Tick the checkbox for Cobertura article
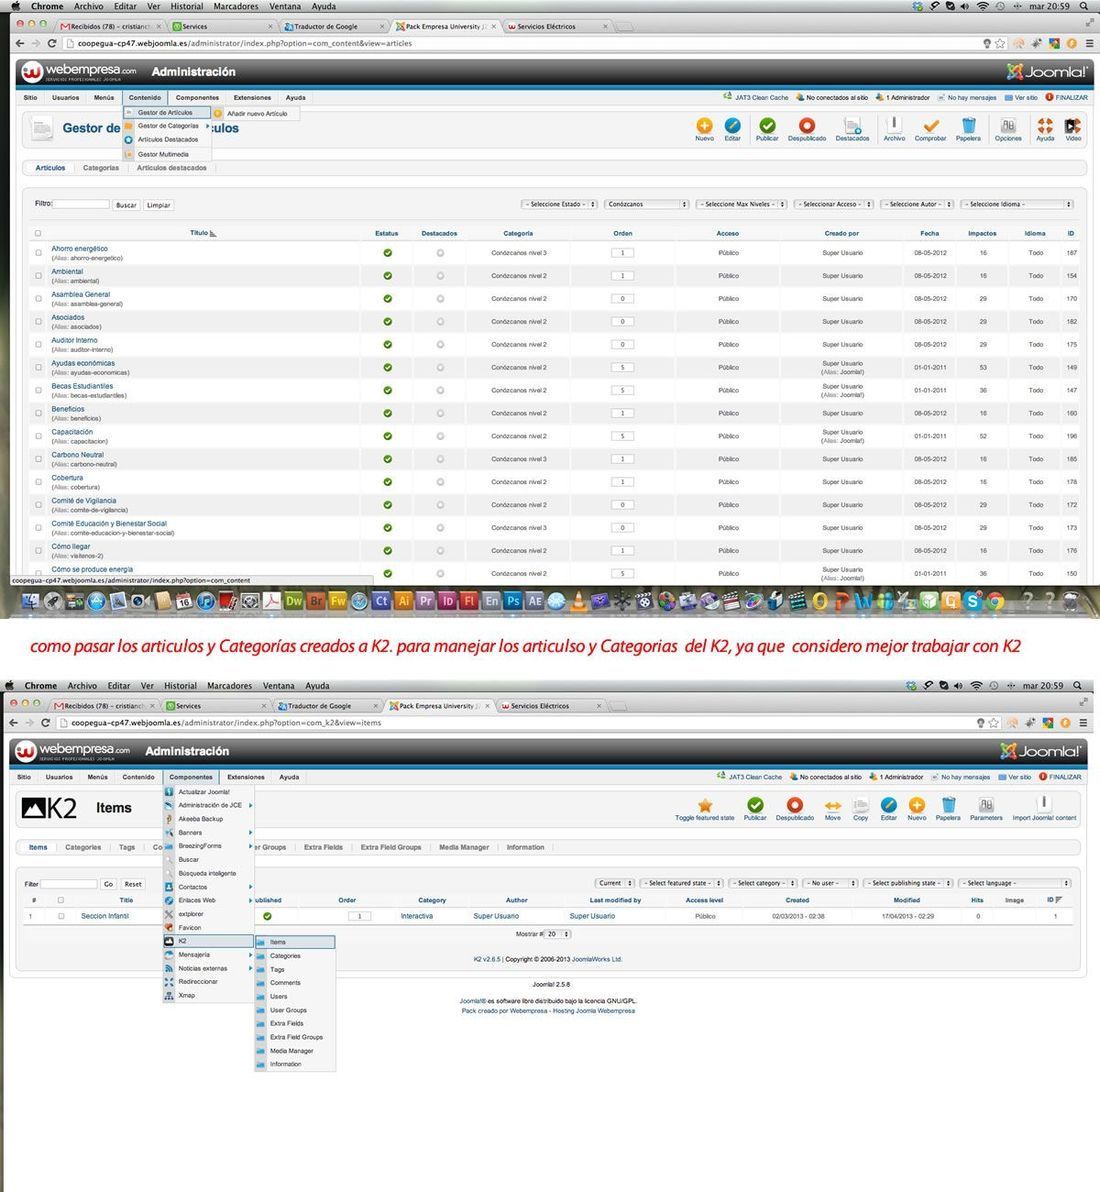The image size is (1100, 1192). point(38,482)
